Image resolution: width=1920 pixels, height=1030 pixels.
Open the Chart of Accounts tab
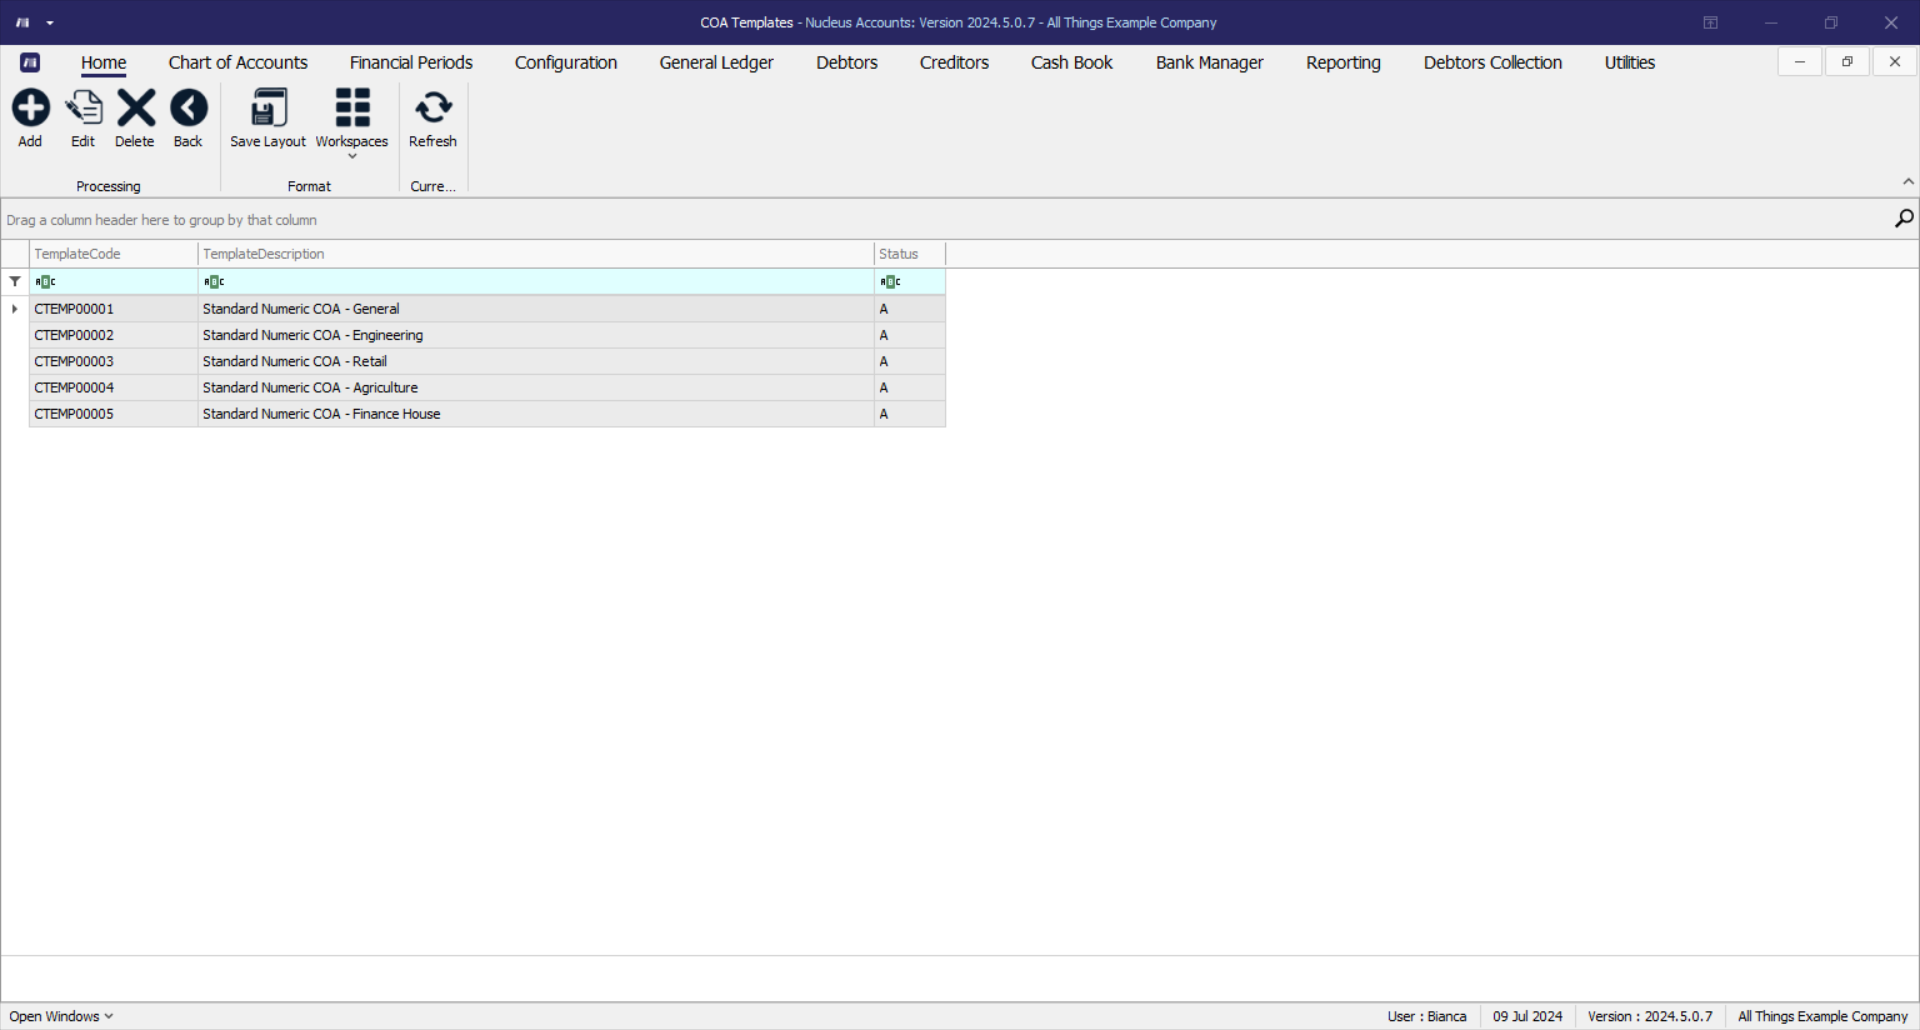tap(238, 63)
